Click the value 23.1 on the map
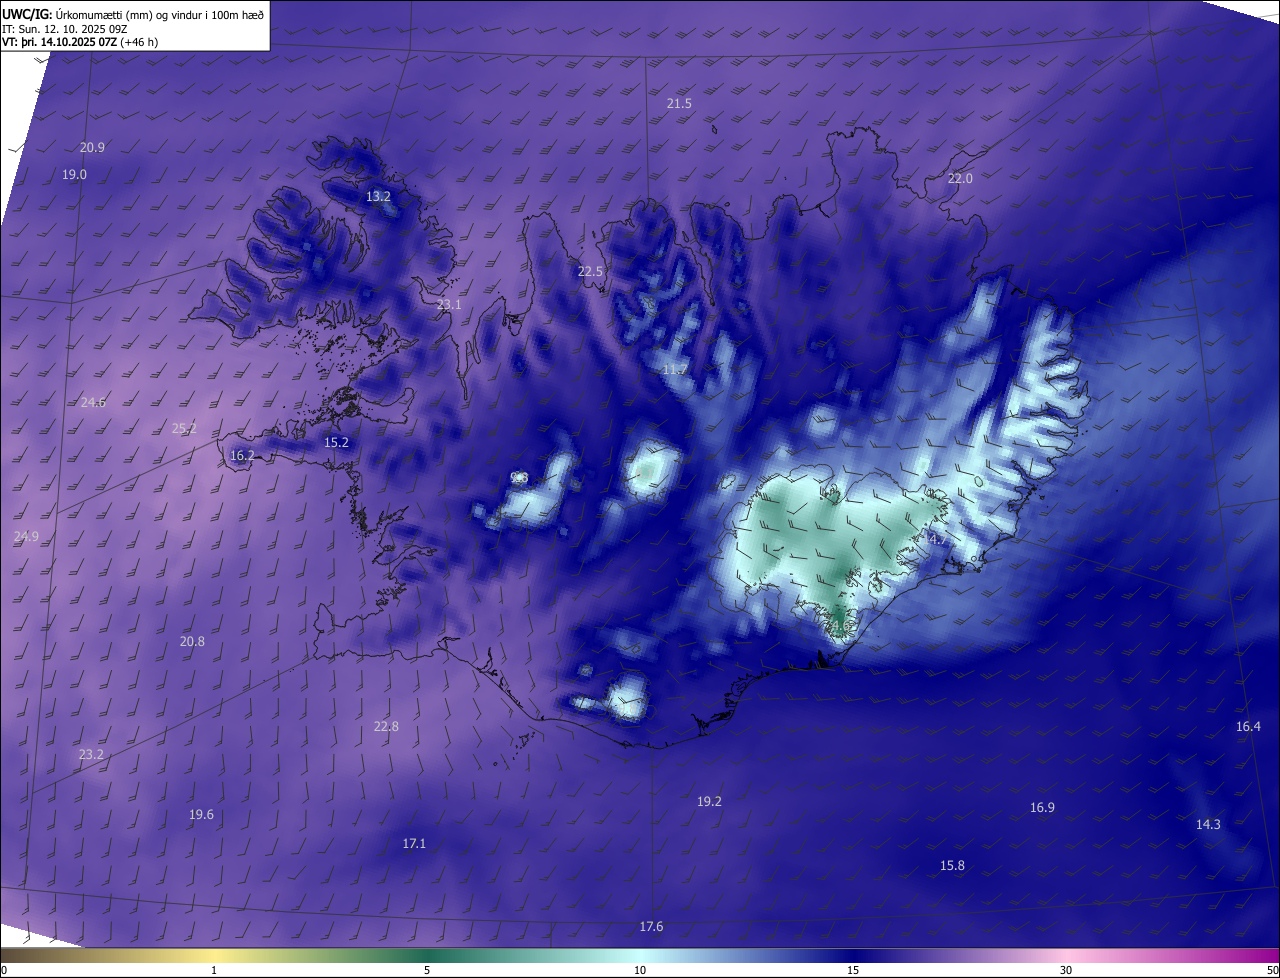This screenshot has width=1280, height=978. click(x=449, y=305)
